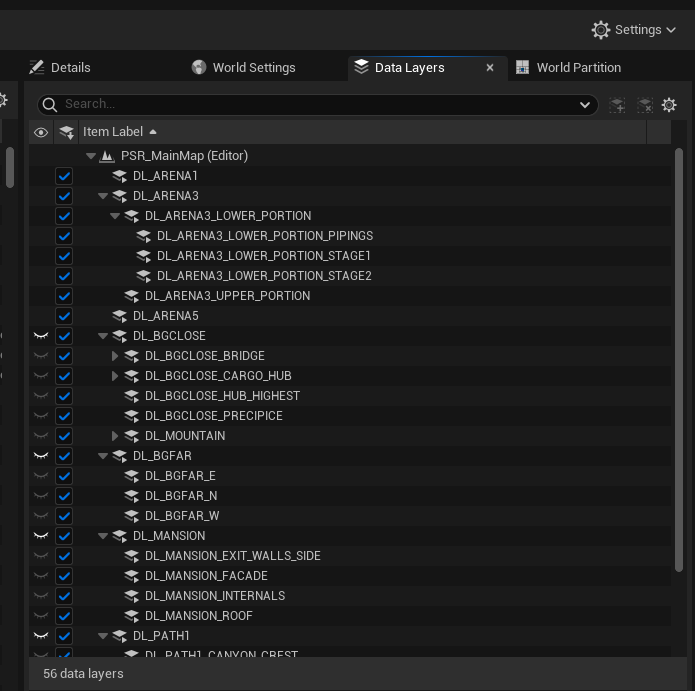Viewport: 695px width, 691px height.
Task: Open the search filter dropdown arrow
Action: coord(585,105)
